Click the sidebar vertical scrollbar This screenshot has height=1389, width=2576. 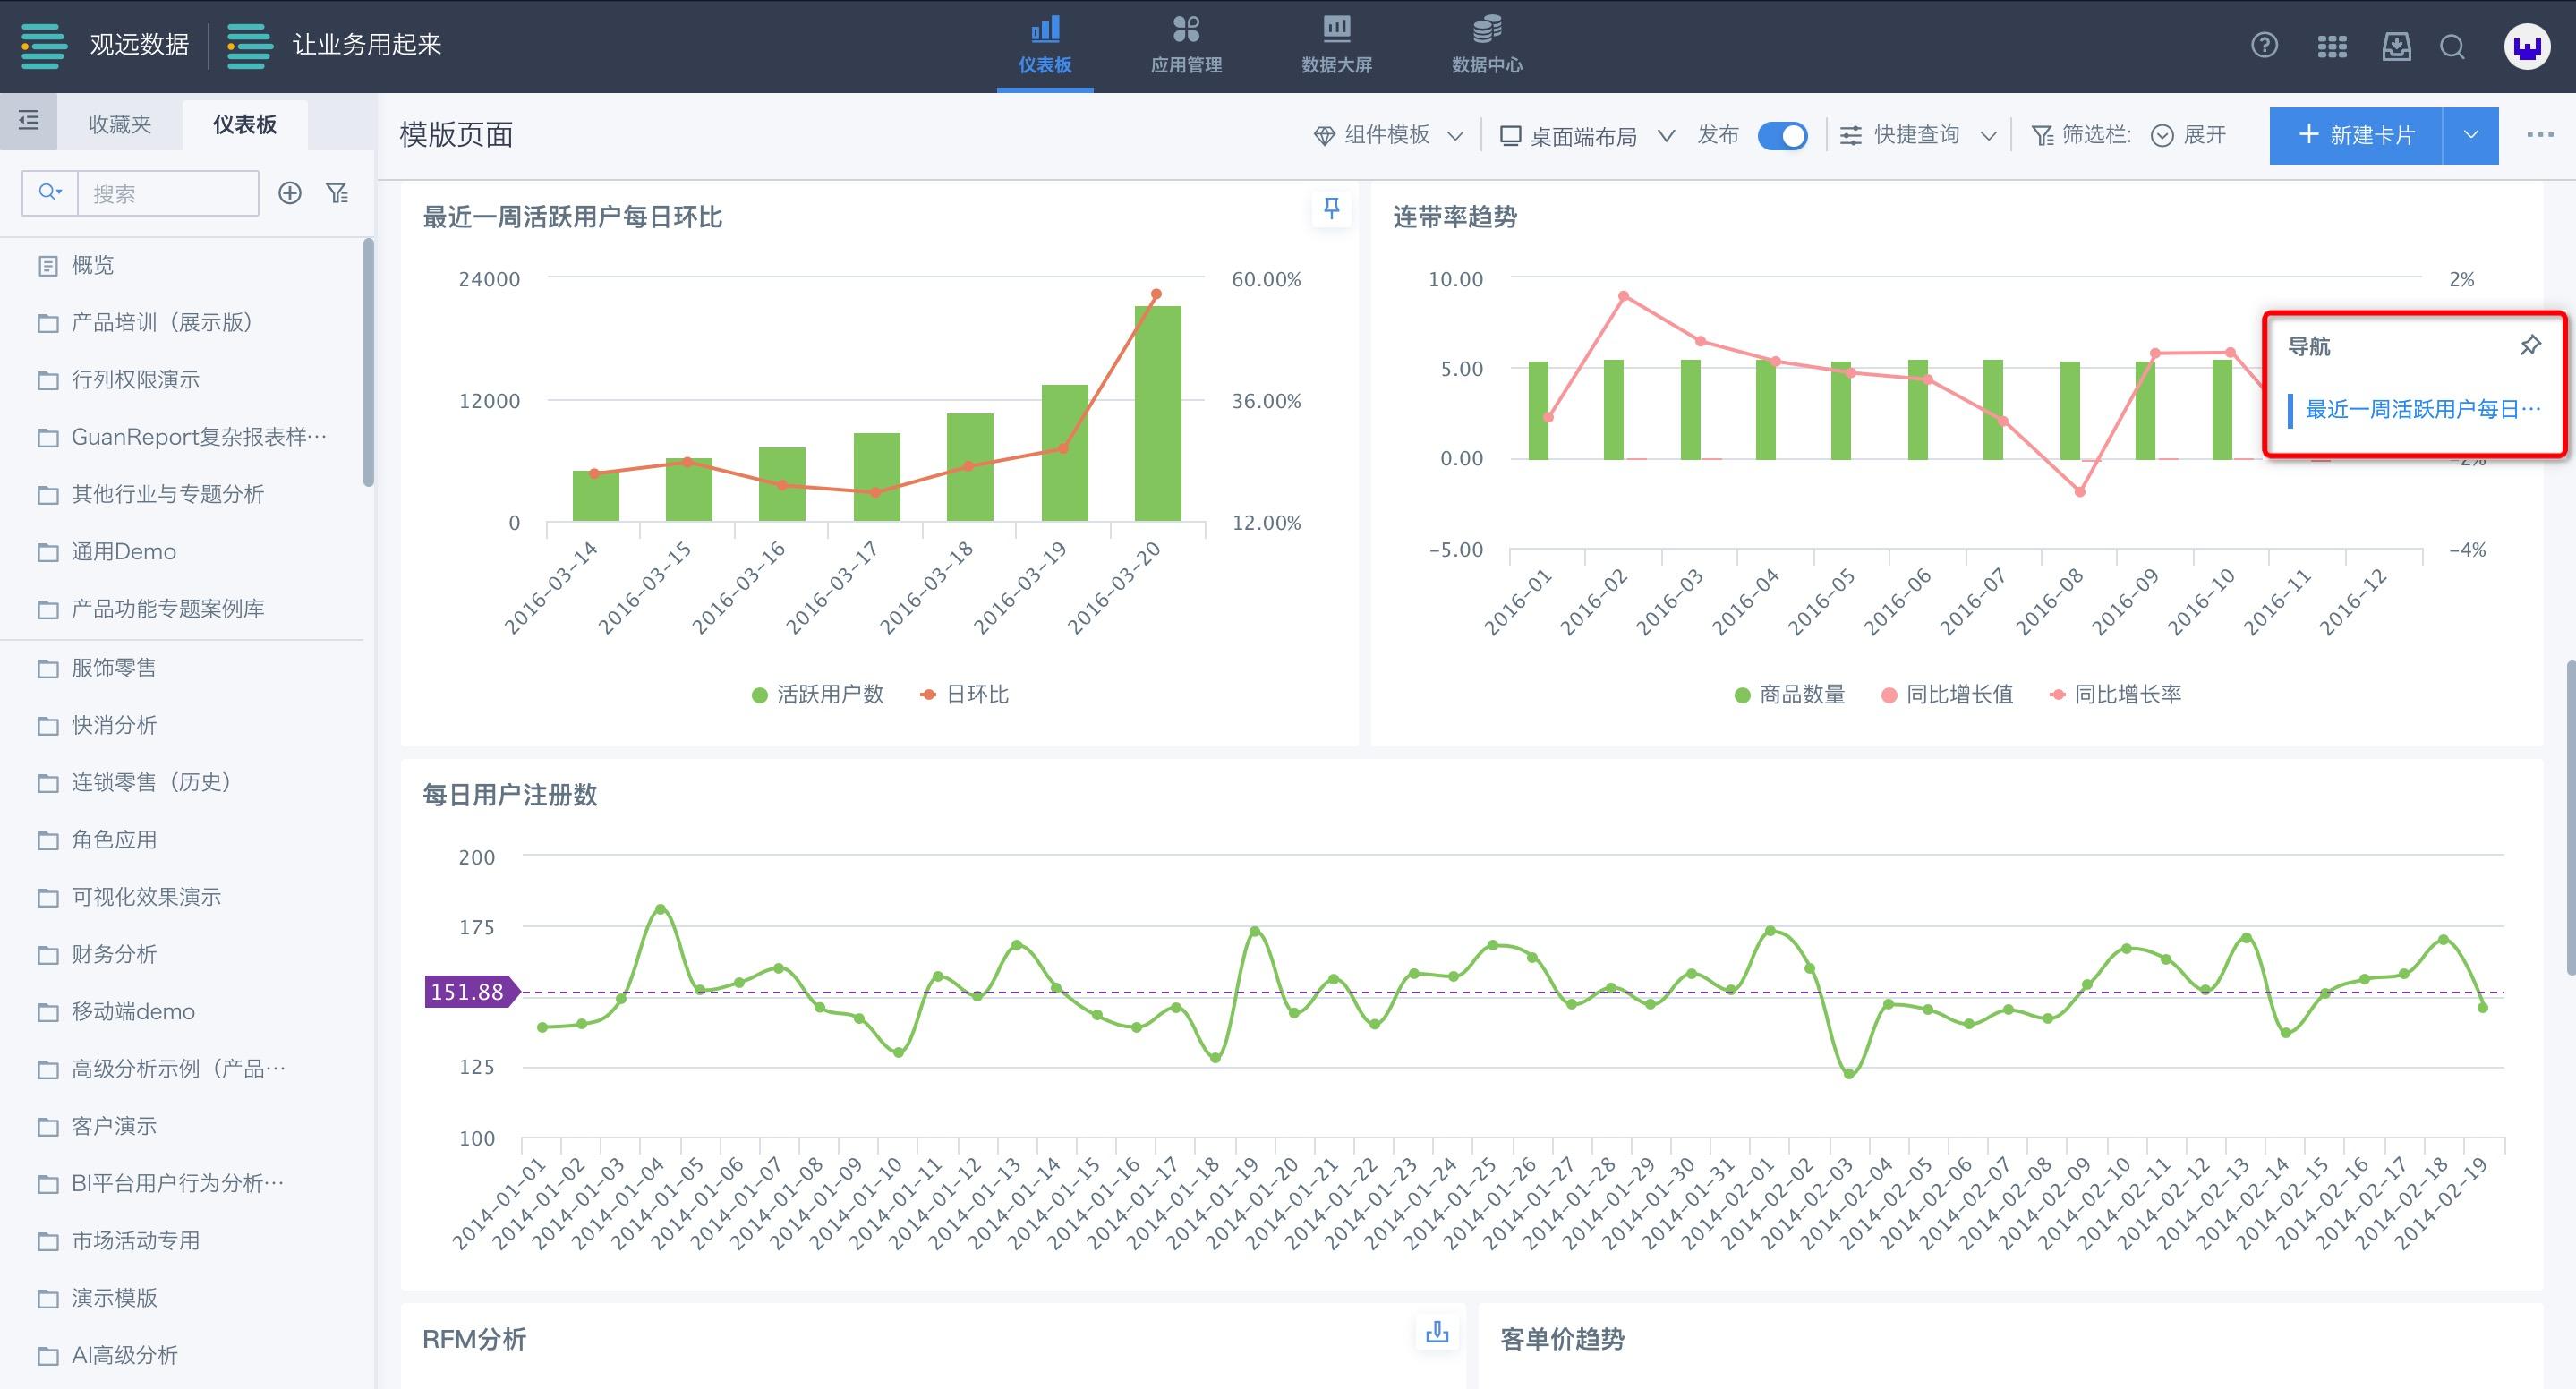point(368,362)
